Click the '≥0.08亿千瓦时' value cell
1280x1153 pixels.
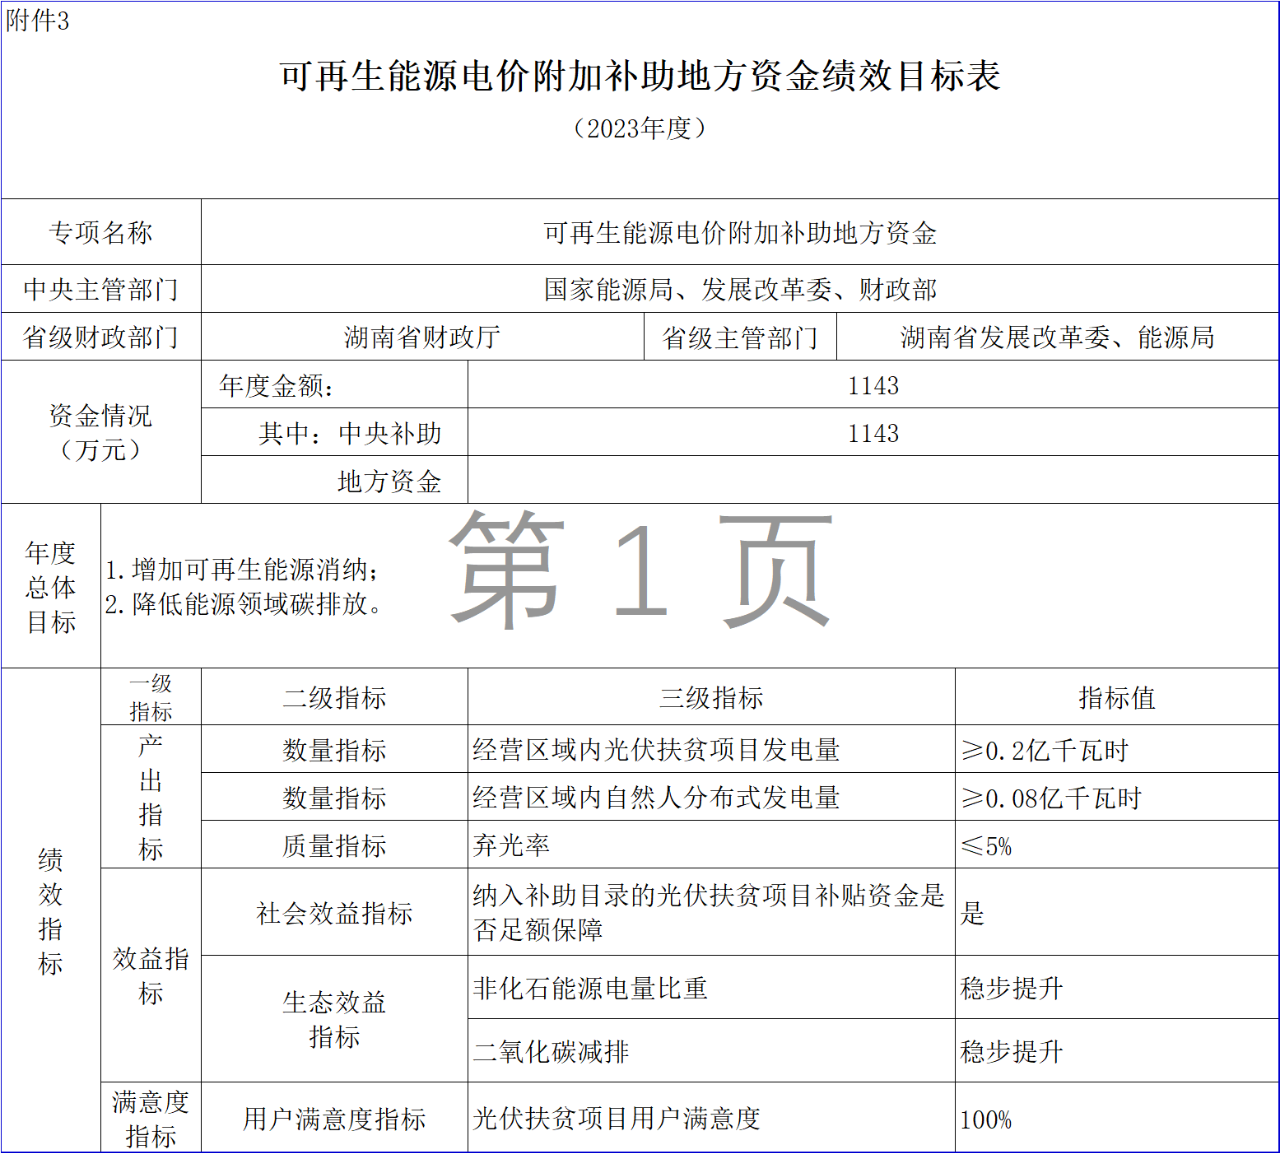tap(1117, 797)
